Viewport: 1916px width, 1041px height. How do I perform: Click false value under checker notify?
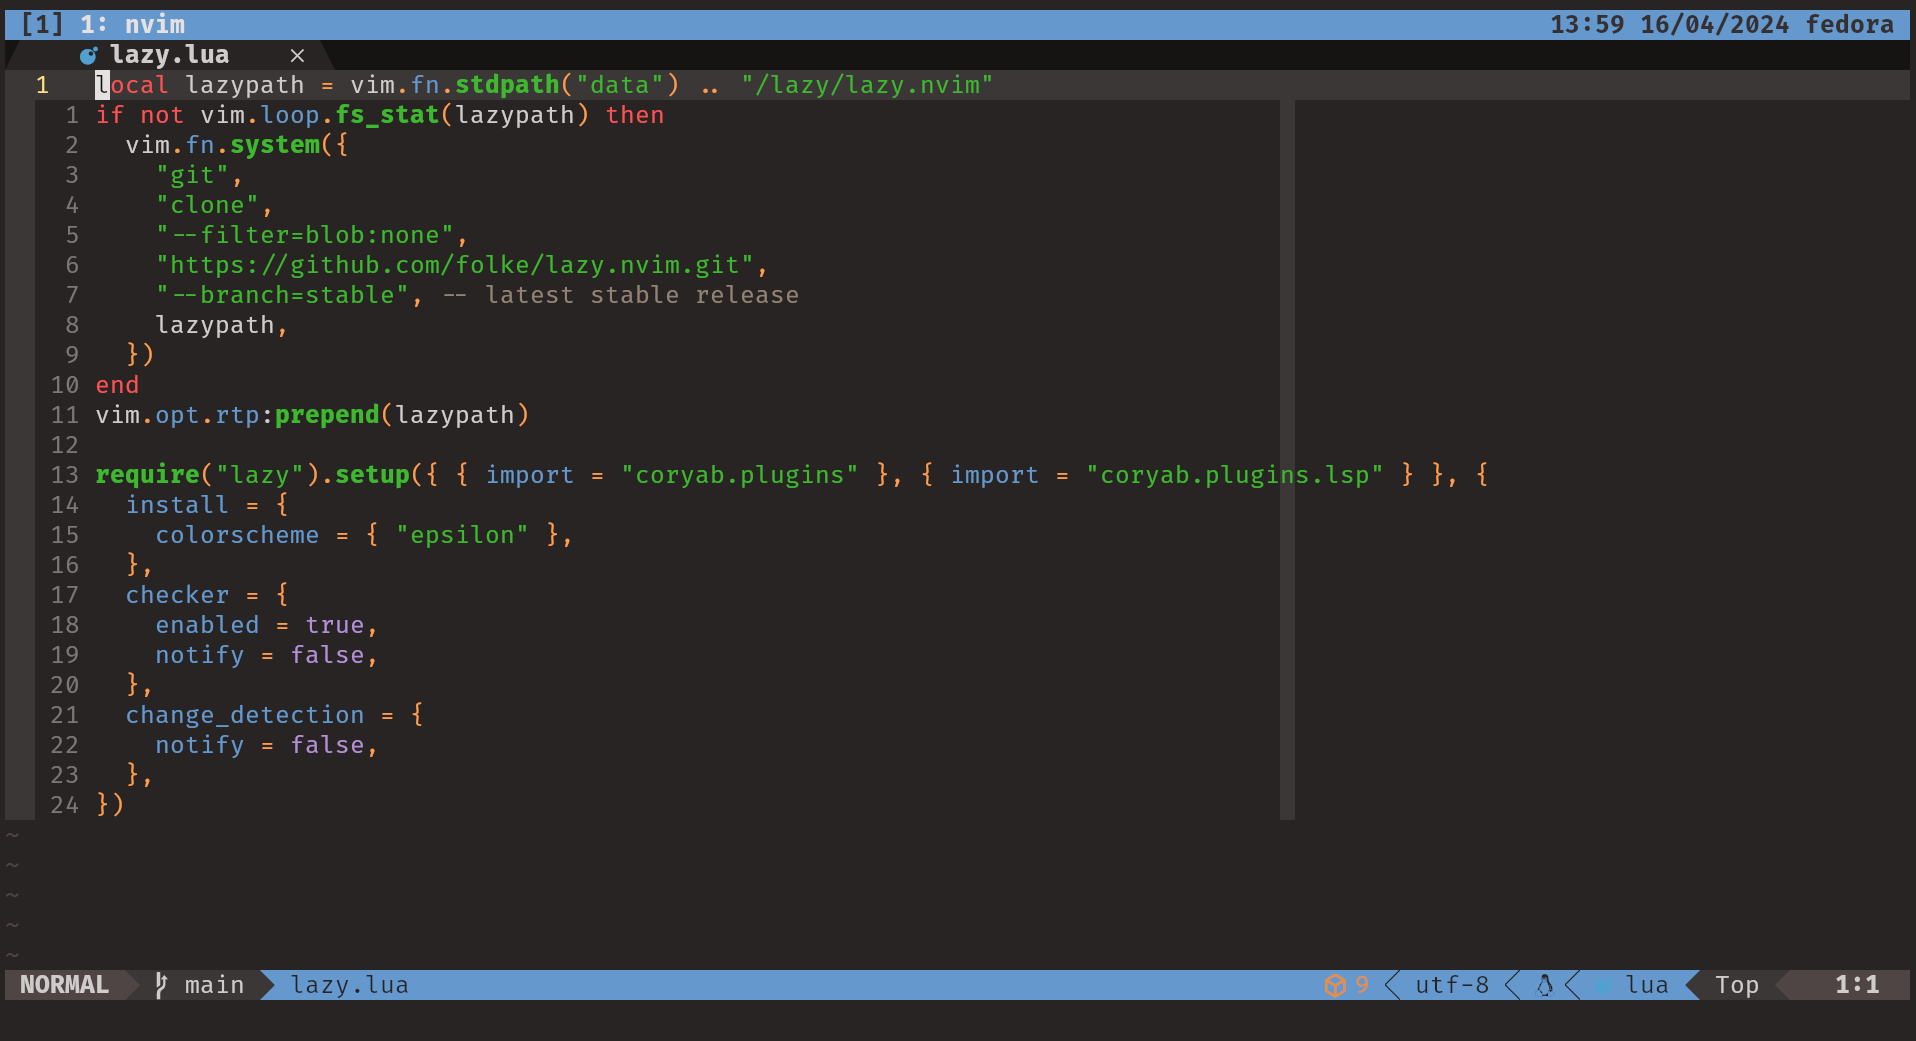coord(327,655)
